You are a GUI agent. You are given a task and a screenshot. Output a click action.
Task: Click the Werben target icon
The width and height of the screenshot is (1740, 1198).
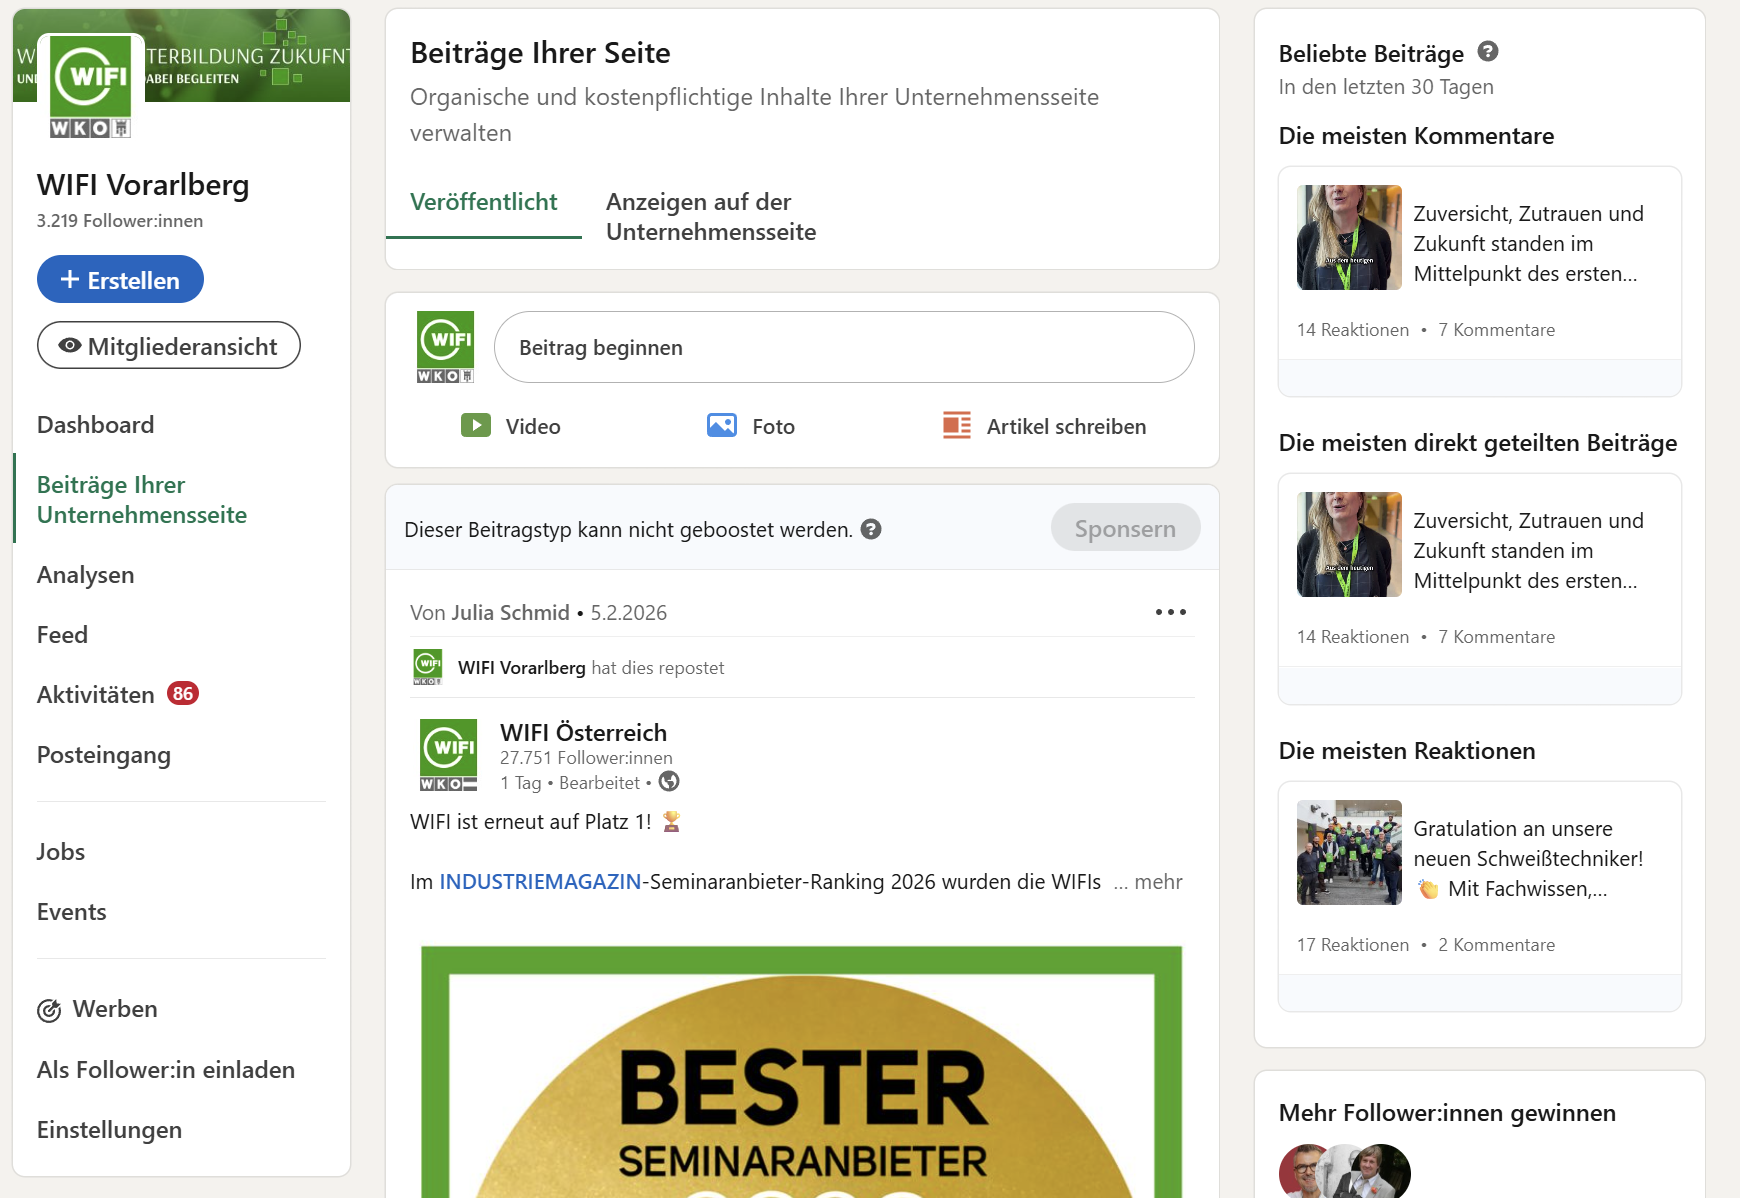pos(49,1010)
